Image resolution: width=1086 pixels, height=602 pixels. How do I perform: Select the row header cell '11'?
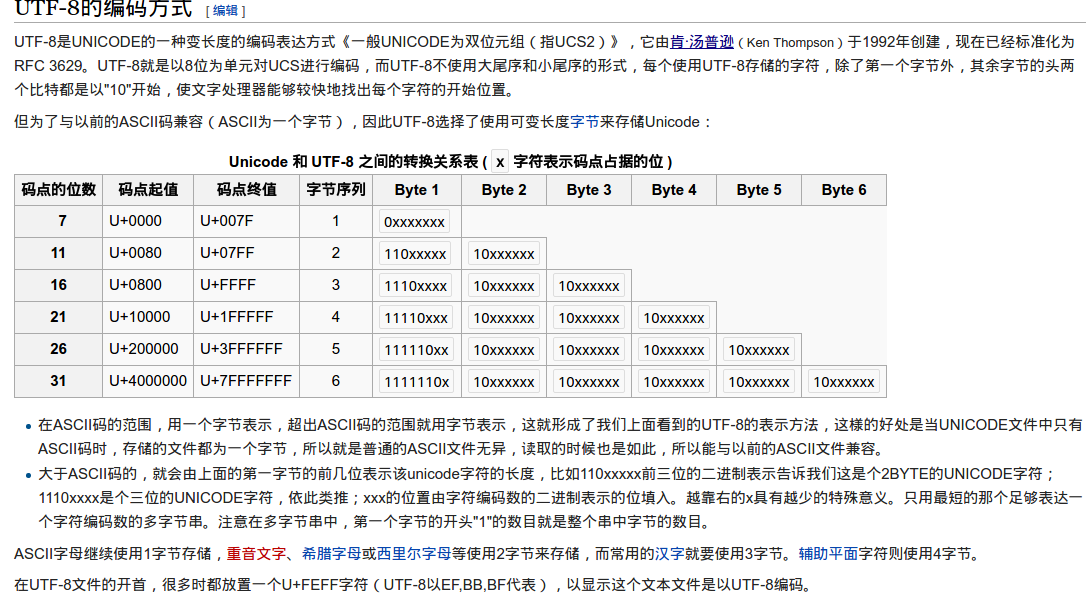point(59,254)
